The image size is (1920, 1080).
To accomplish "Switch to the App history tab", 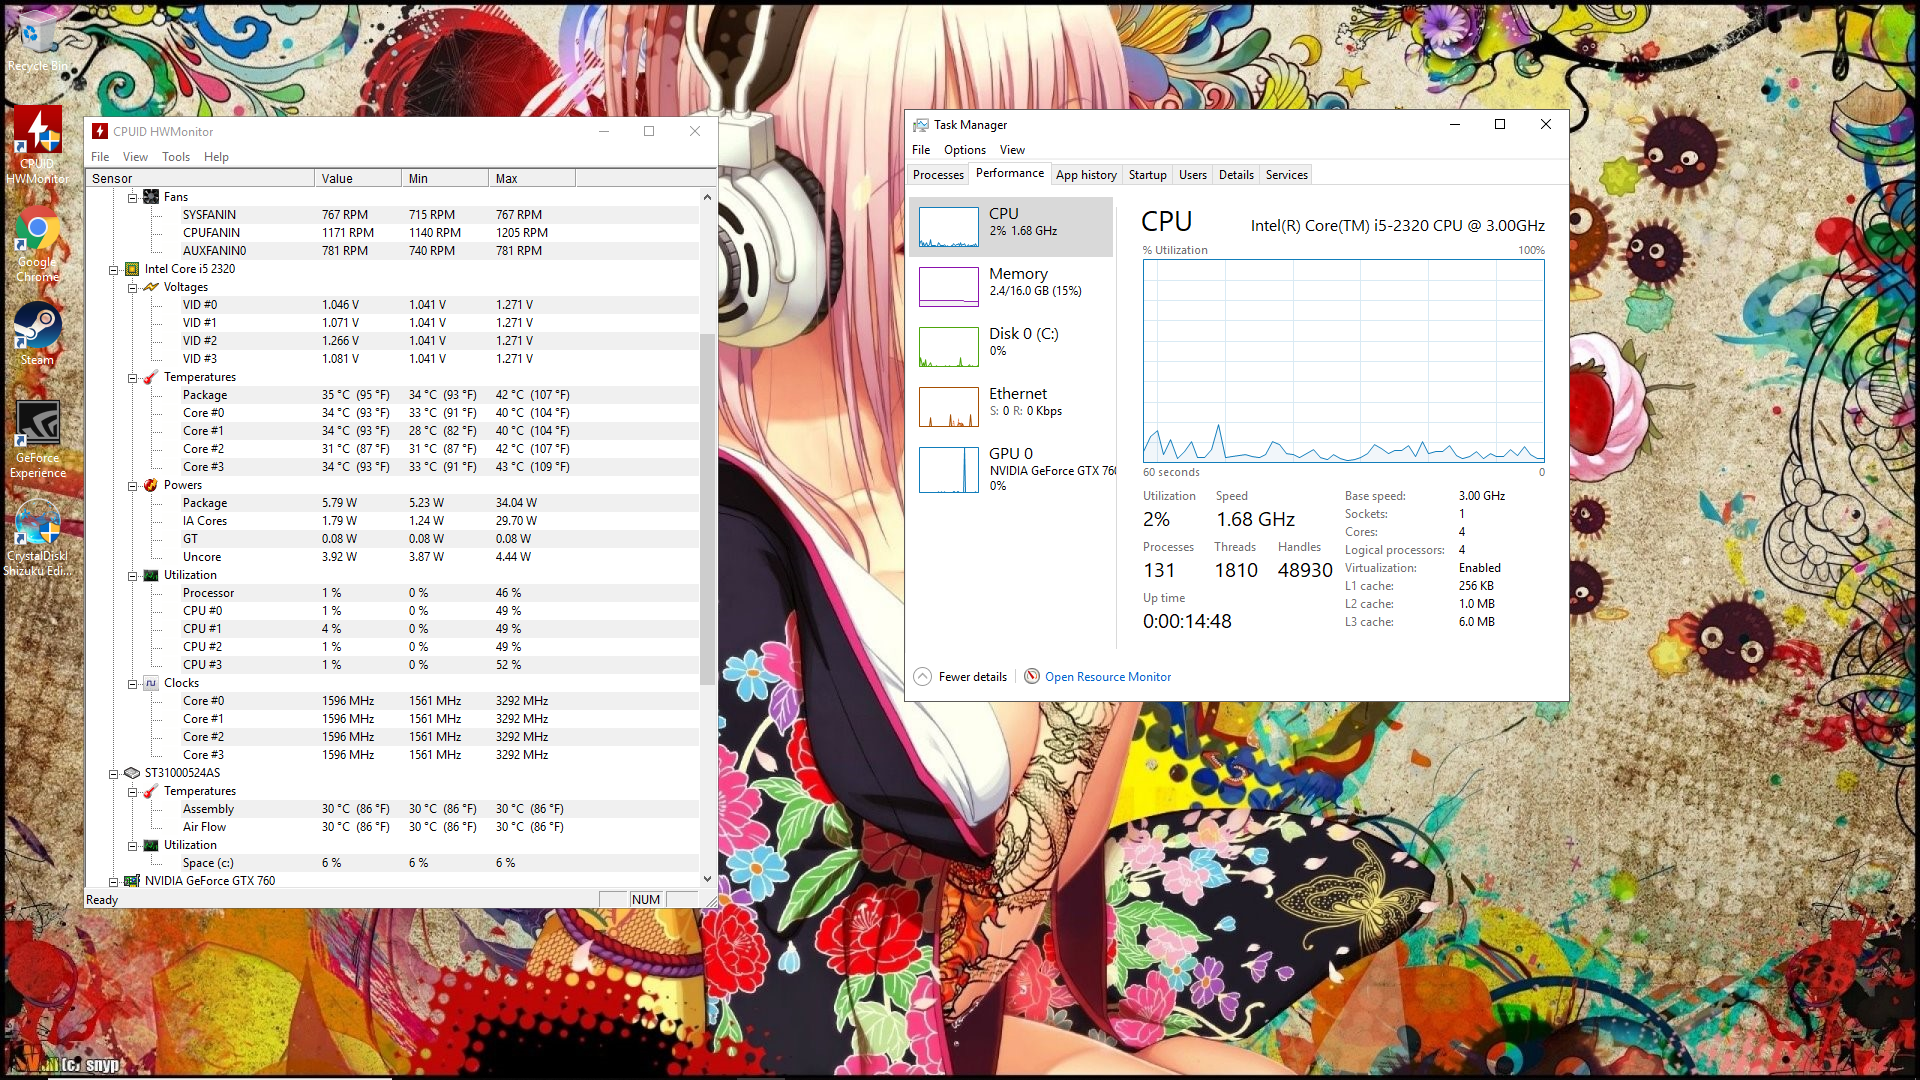I will 1086,175.
